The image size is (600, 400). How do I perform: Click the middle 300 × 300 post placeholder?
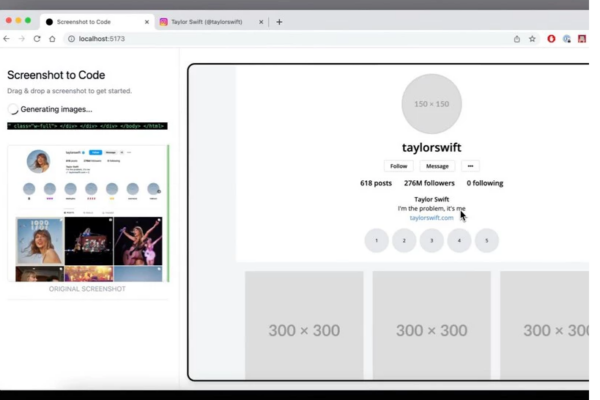(432, 325)
